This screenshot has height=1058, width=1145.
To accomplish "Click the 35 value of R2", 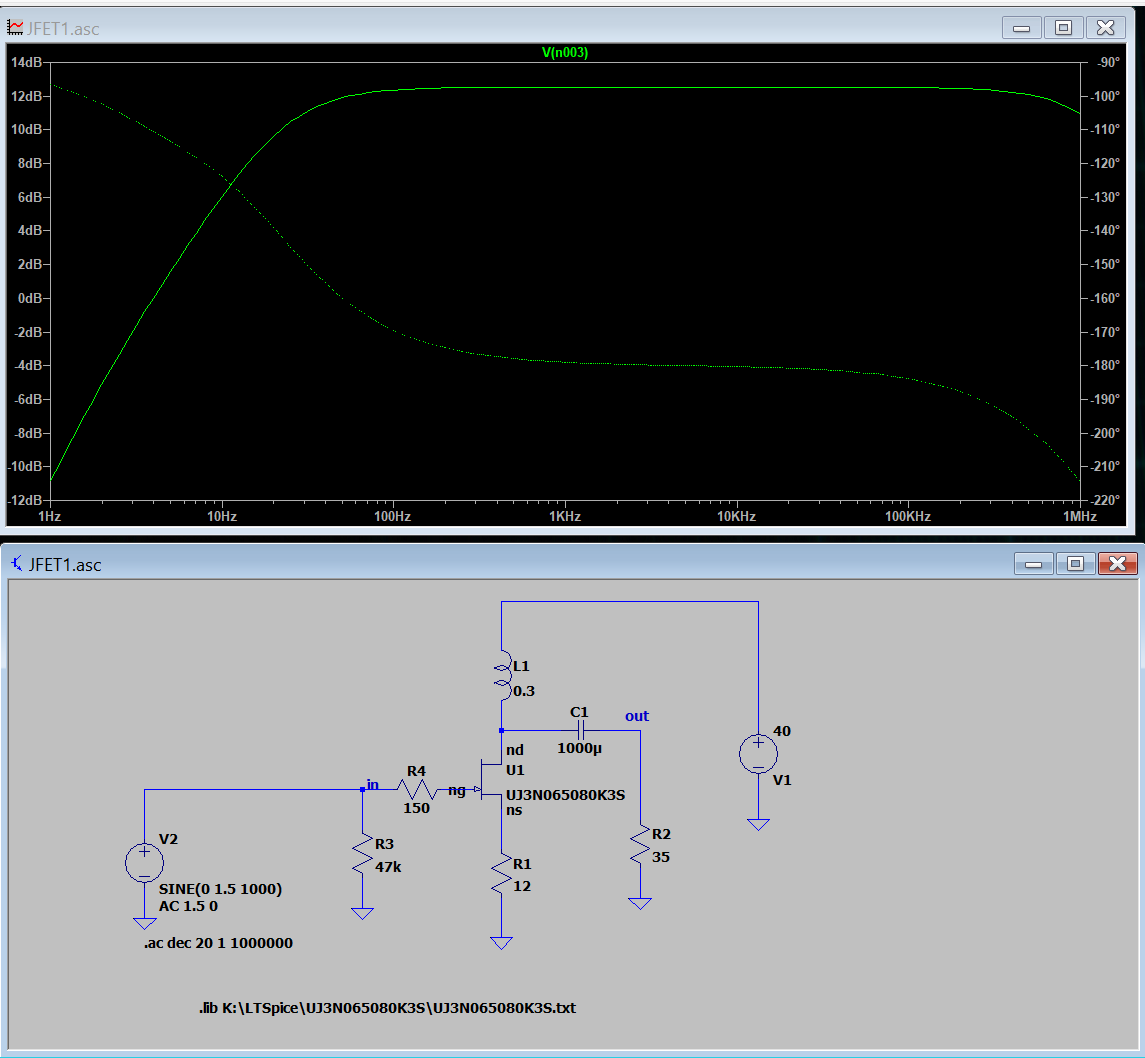I will coord(661,856).
